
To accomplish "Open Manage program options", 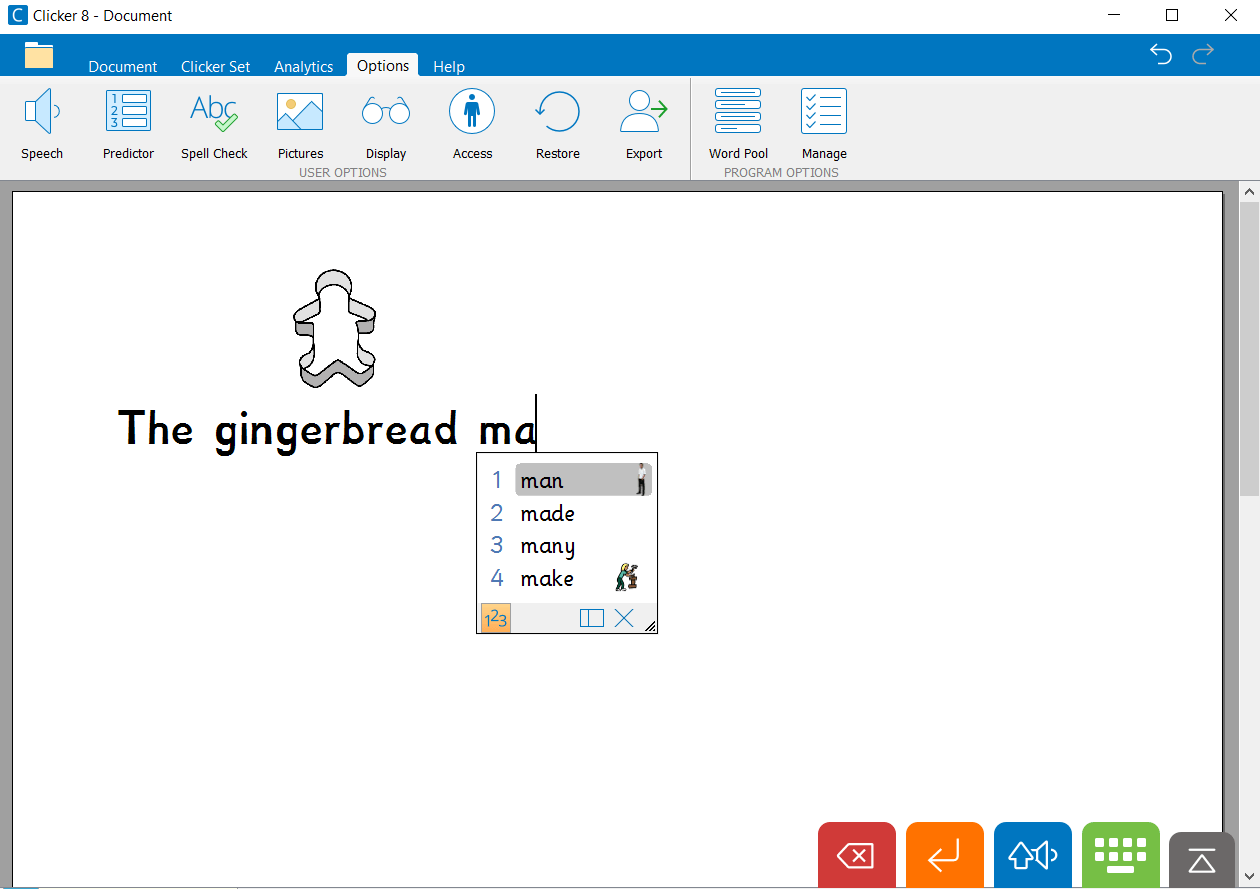I will (x=823, y=124).
